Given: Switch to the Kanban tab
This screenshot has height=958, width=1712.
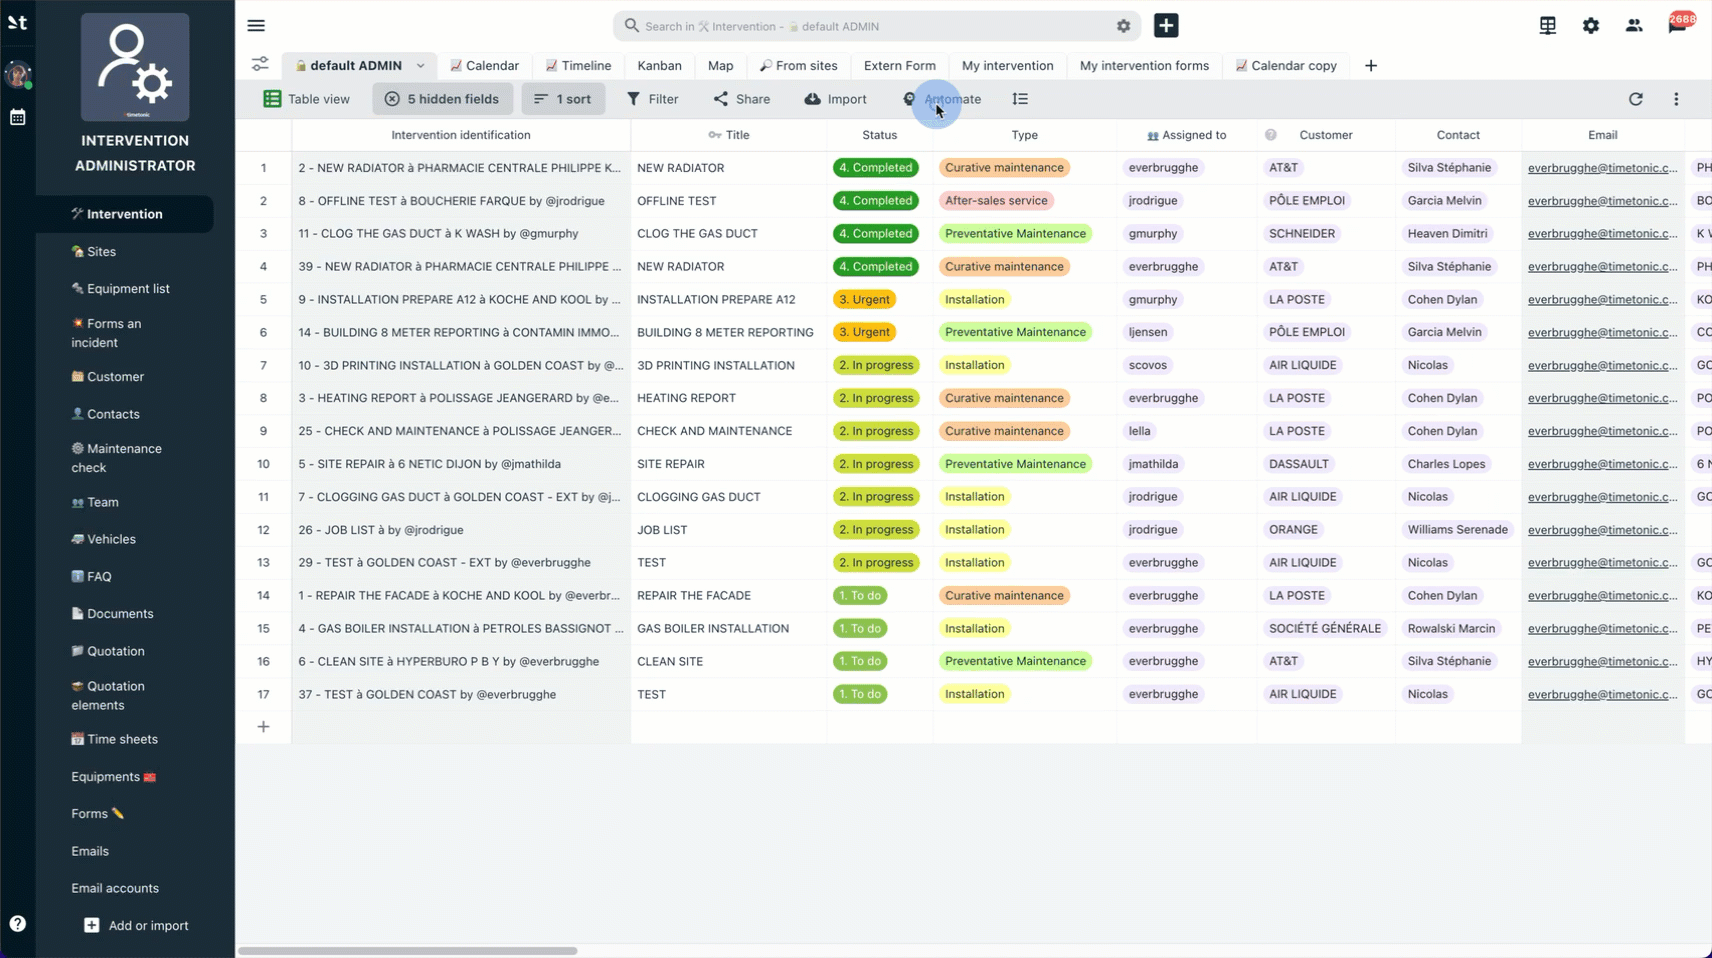Looking at the screenshot, I should (x=660, y=66).
